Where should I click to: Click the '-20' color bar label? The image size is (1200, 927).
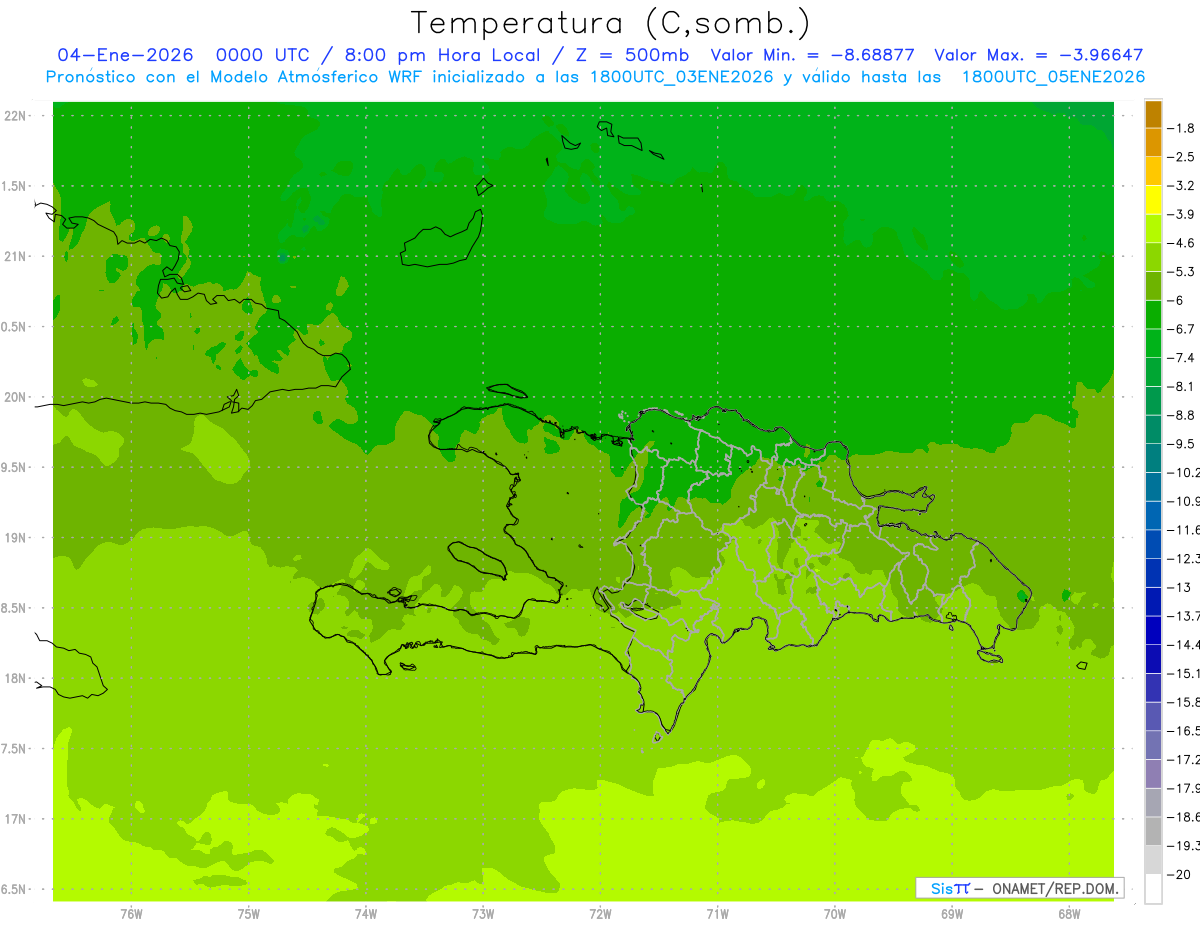tap(1179, 874)
